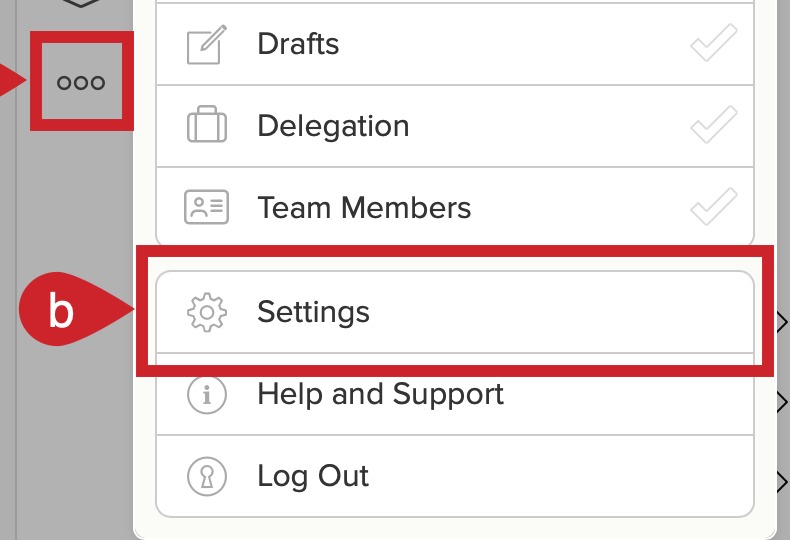Open the three-dot more menu

click(81, 82)
